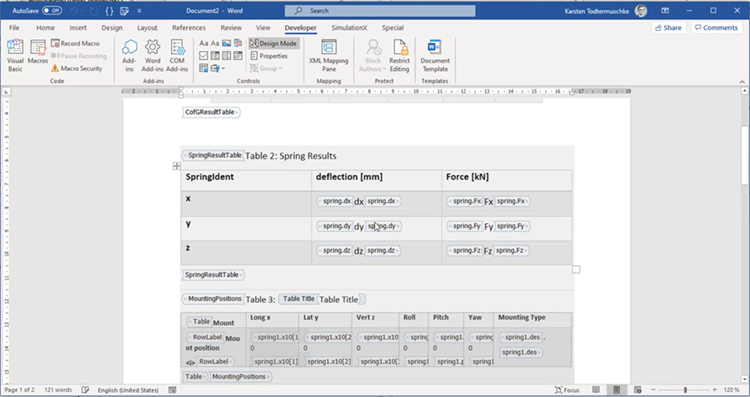
Task: Open the COM Add-ins dialog
Action: pos(177,55)
